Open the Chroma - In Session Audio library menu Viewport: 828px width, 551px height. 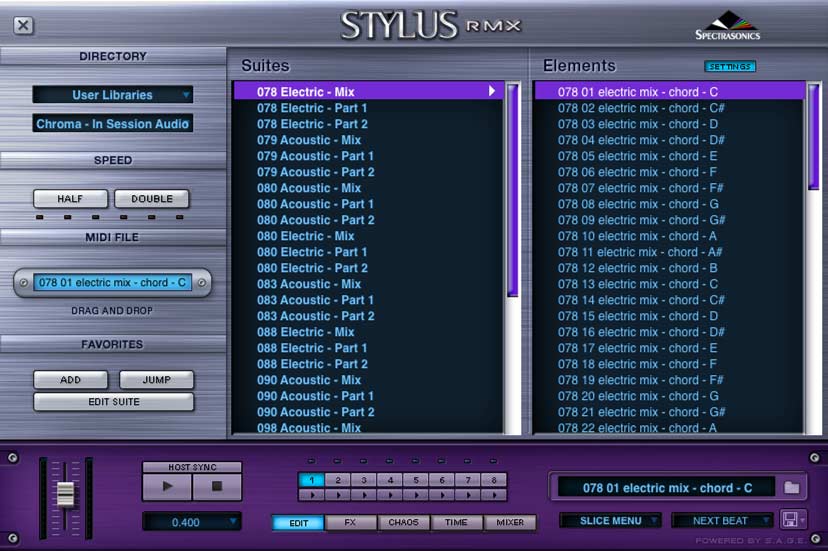pyautogui.click(x=112, y=124)
